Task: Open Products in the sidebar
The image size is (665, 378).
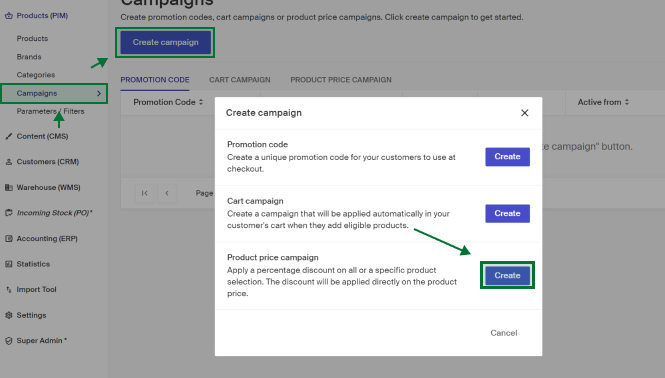Action: pyautogui.click(x=32, y=39)
